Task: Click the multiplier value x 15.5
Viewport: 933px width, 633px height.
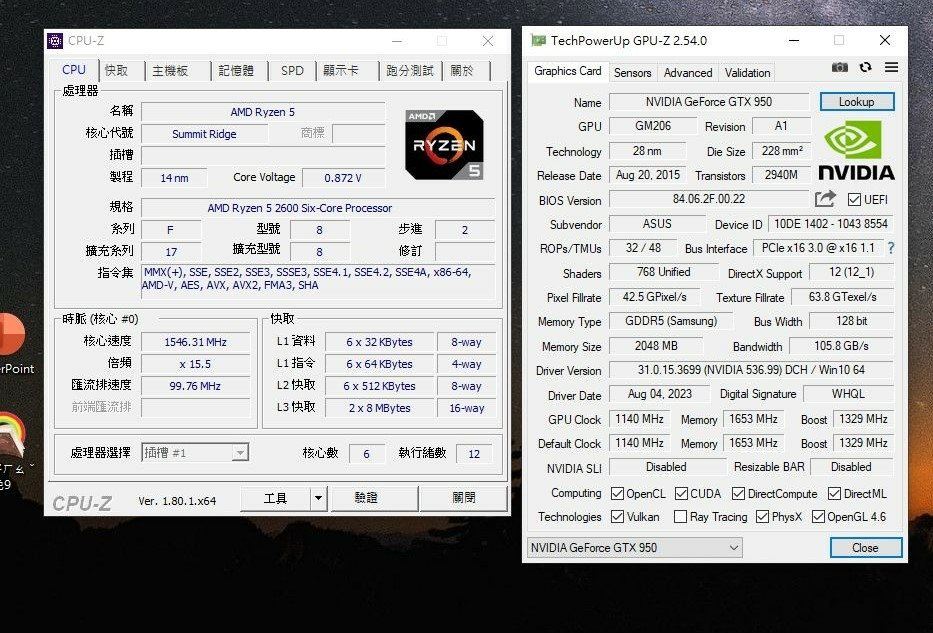Action: 196,364
